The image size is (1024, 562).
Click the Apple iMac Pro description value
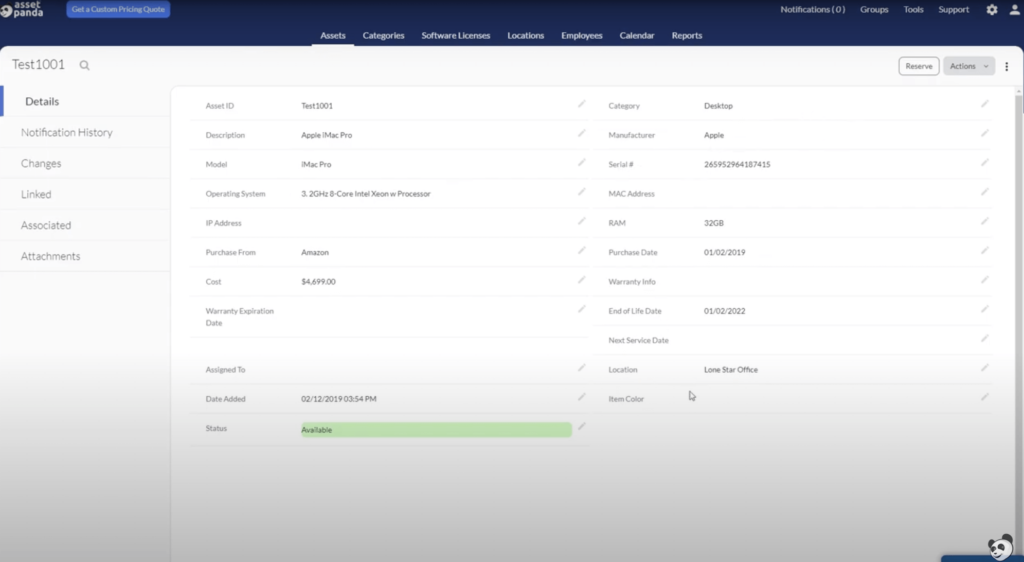[327, 135]
